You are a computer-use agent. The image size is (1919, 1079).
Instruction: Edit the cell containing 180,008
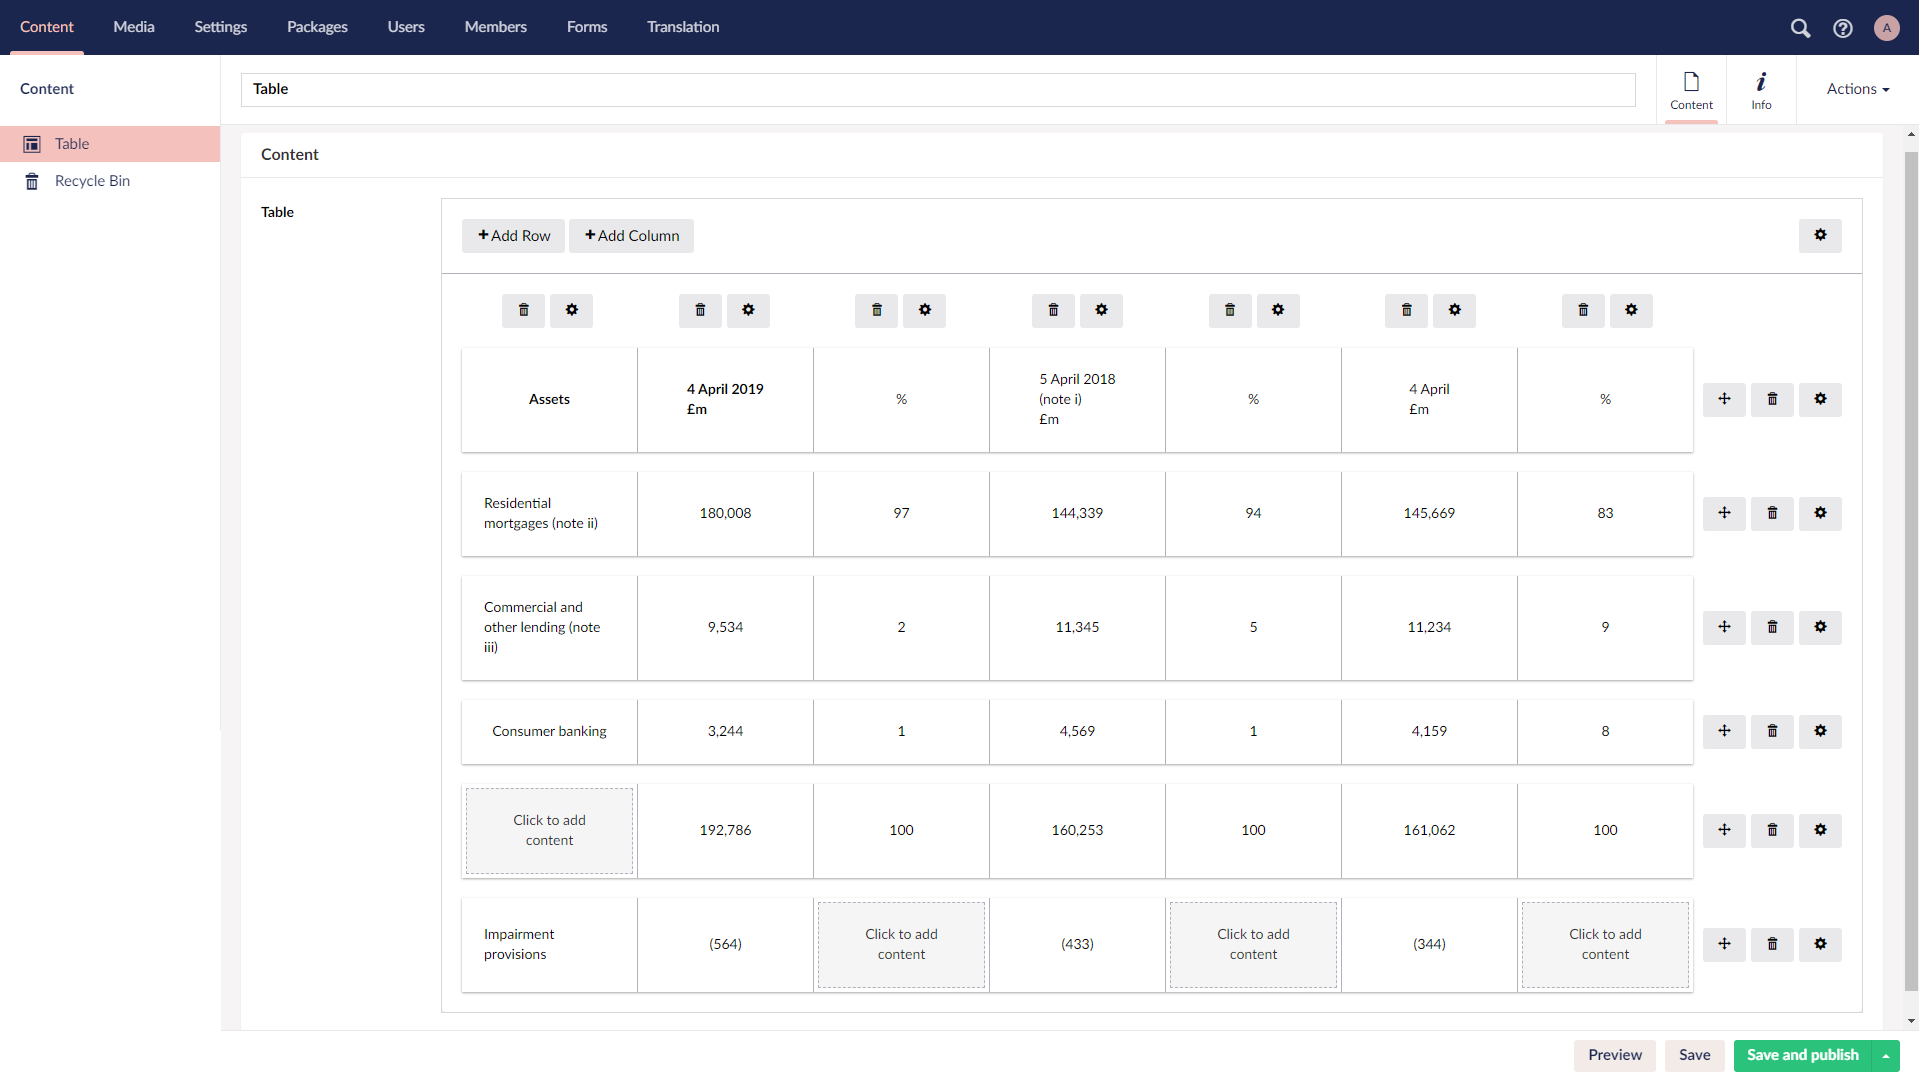tap(725, 513)
